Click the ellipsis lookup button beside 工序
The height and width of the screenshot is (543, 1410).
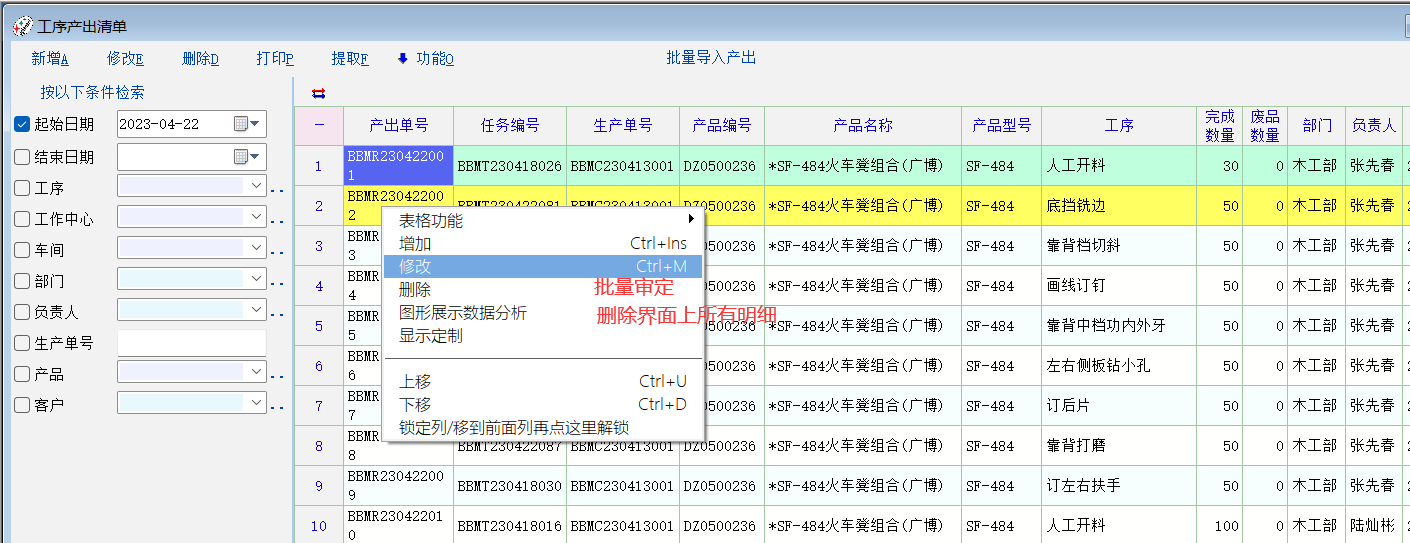[x=277, y=189]
